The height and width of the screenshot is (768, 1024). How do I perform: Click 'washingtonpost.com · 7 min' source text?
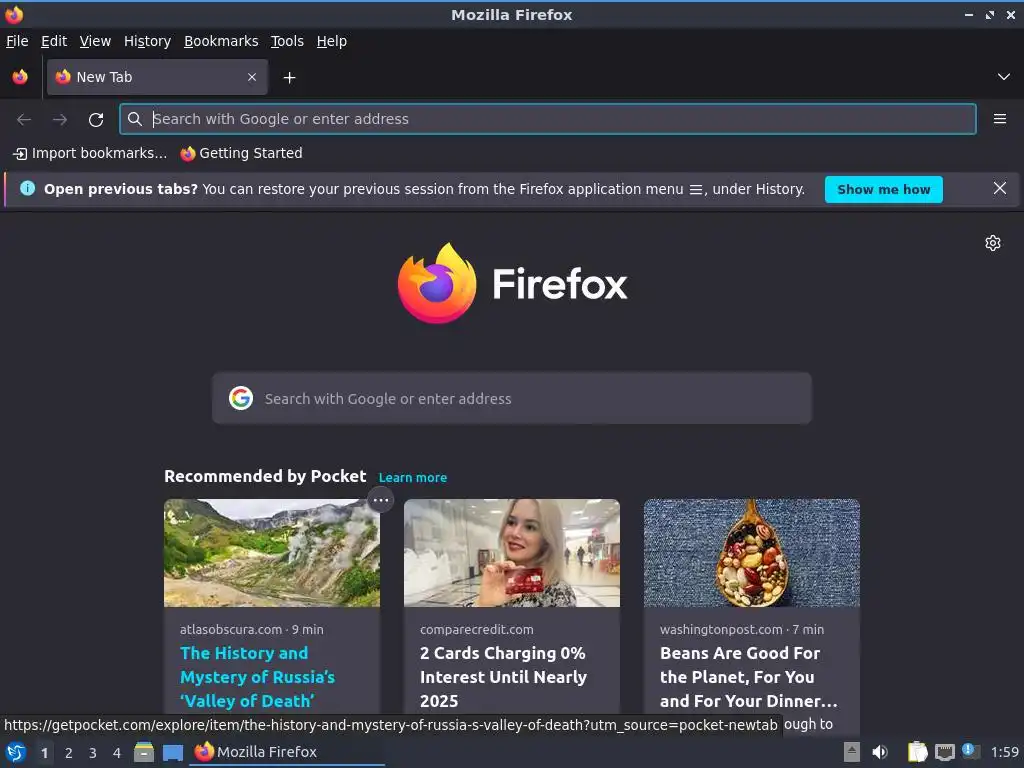point(742,630)
